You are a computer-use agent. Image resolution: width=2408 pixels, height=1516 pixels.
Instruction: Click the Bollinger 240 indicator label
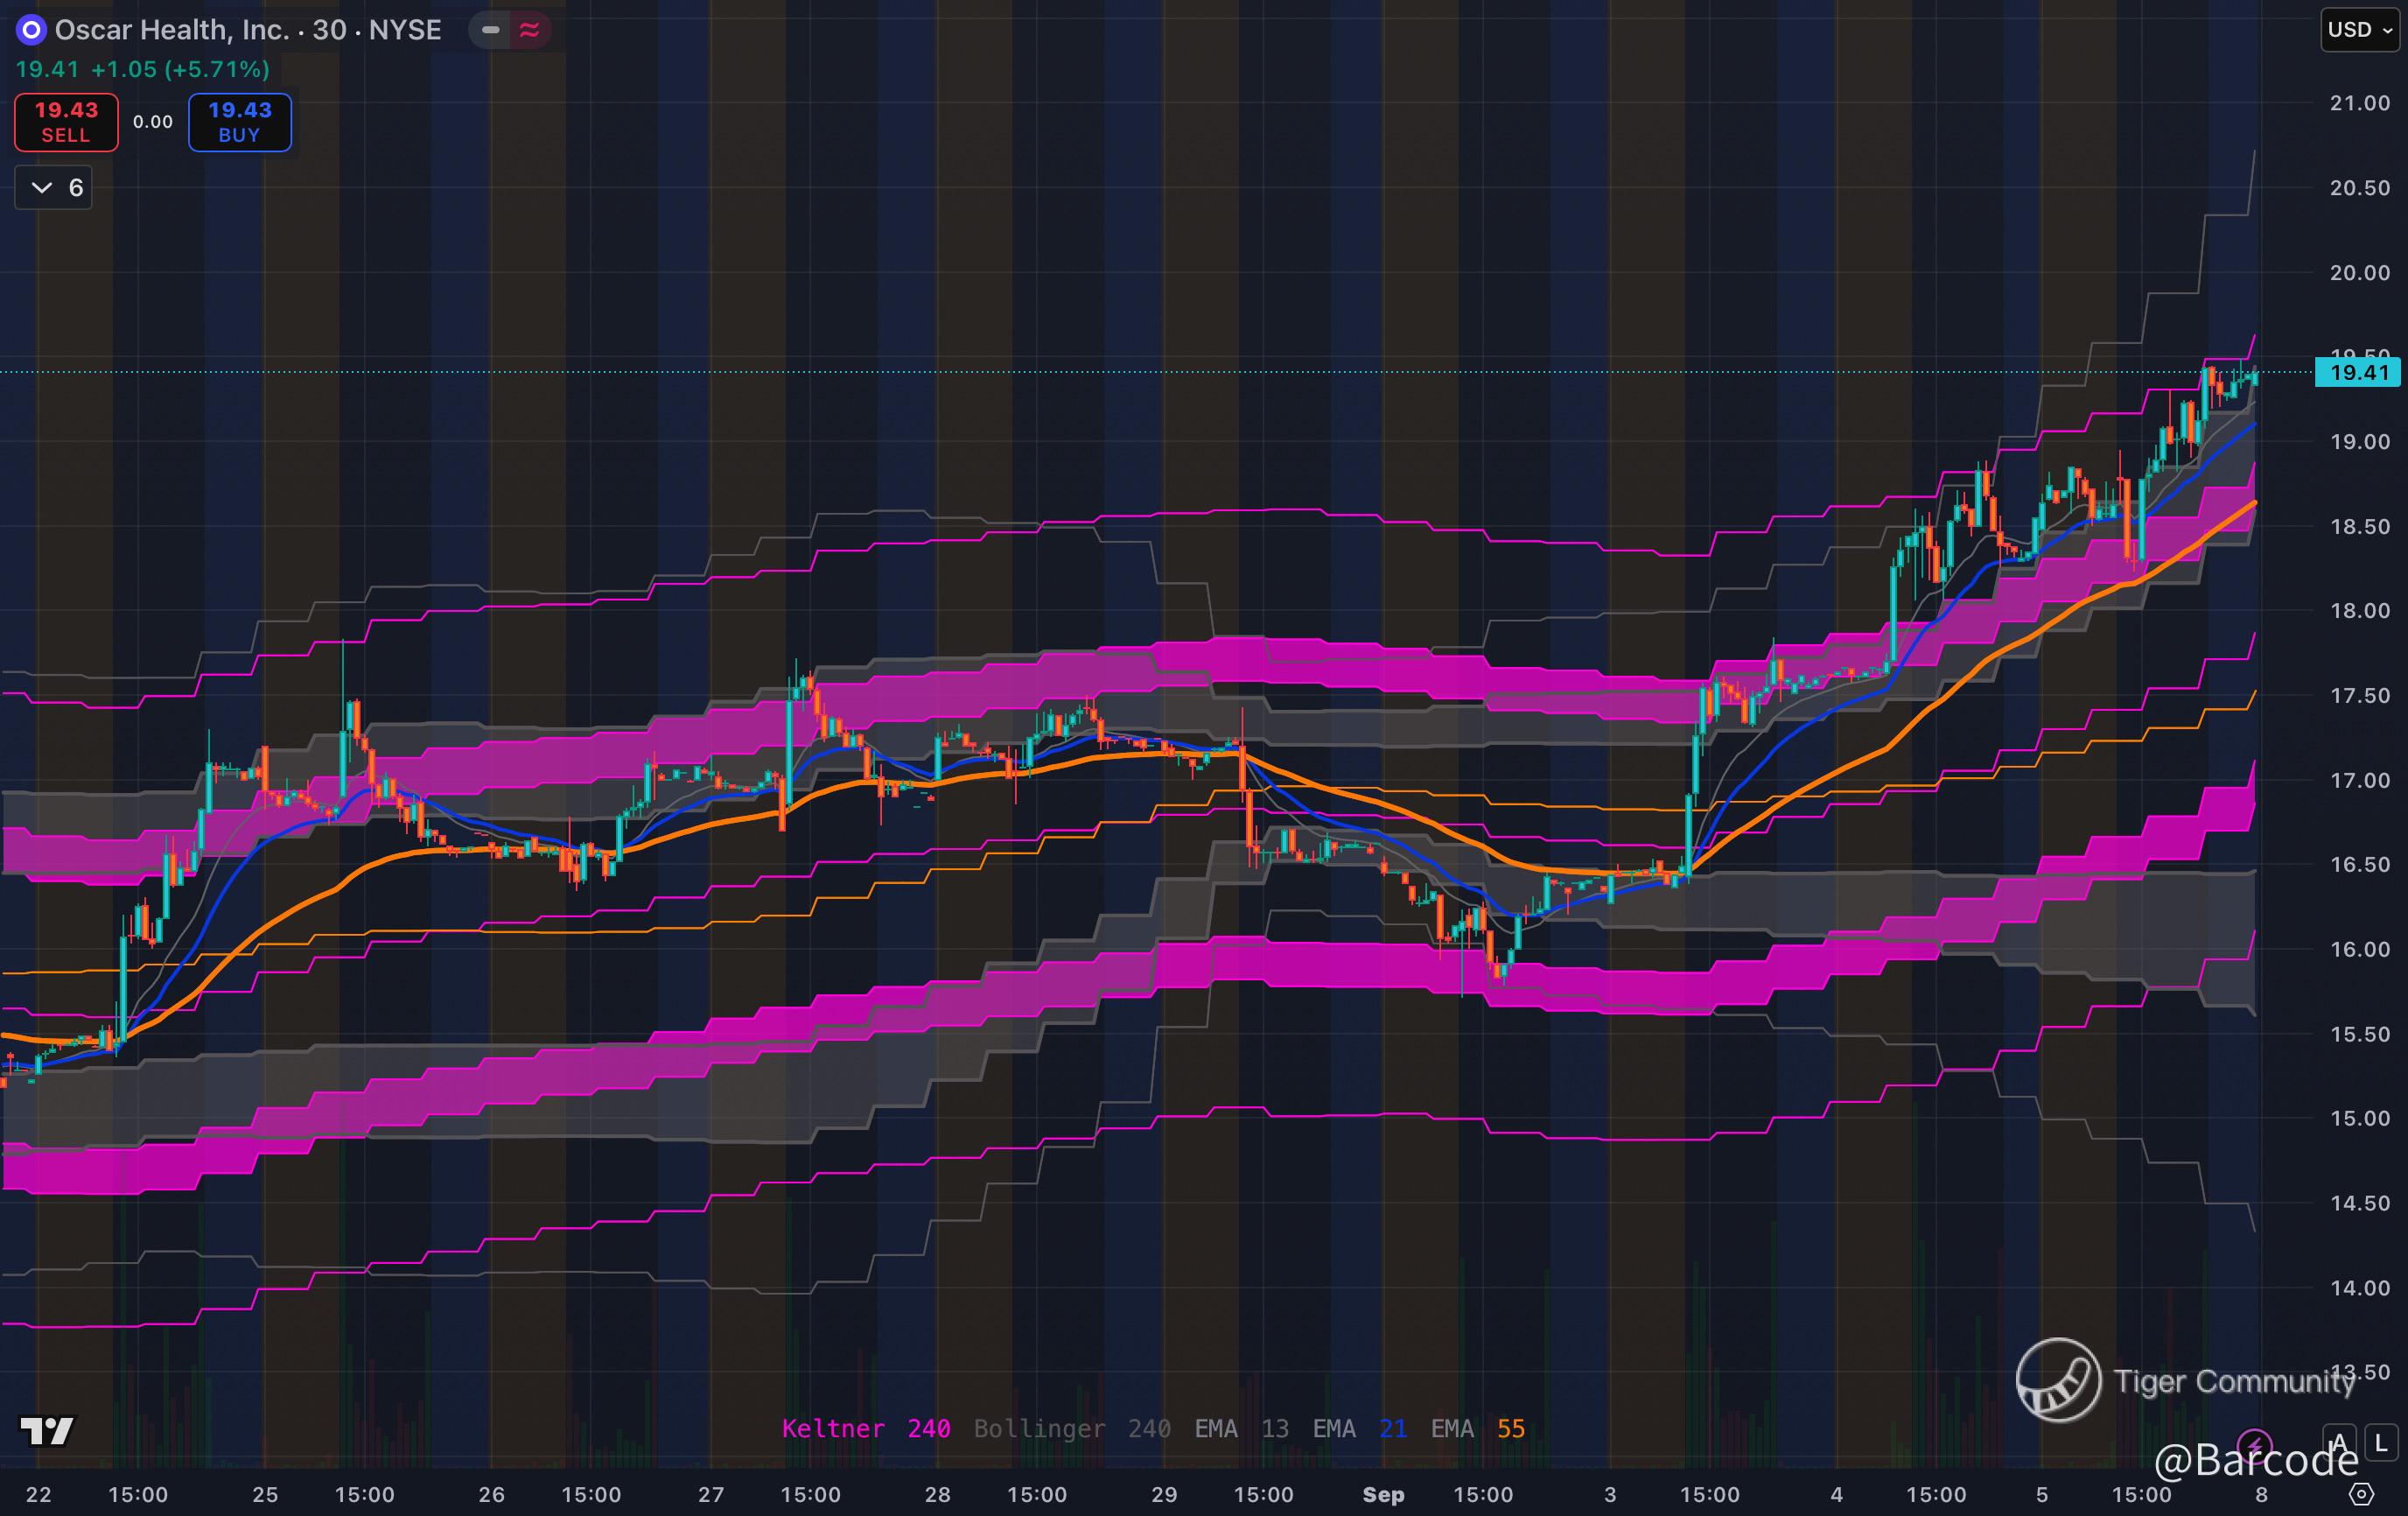pos(1072,1428)
